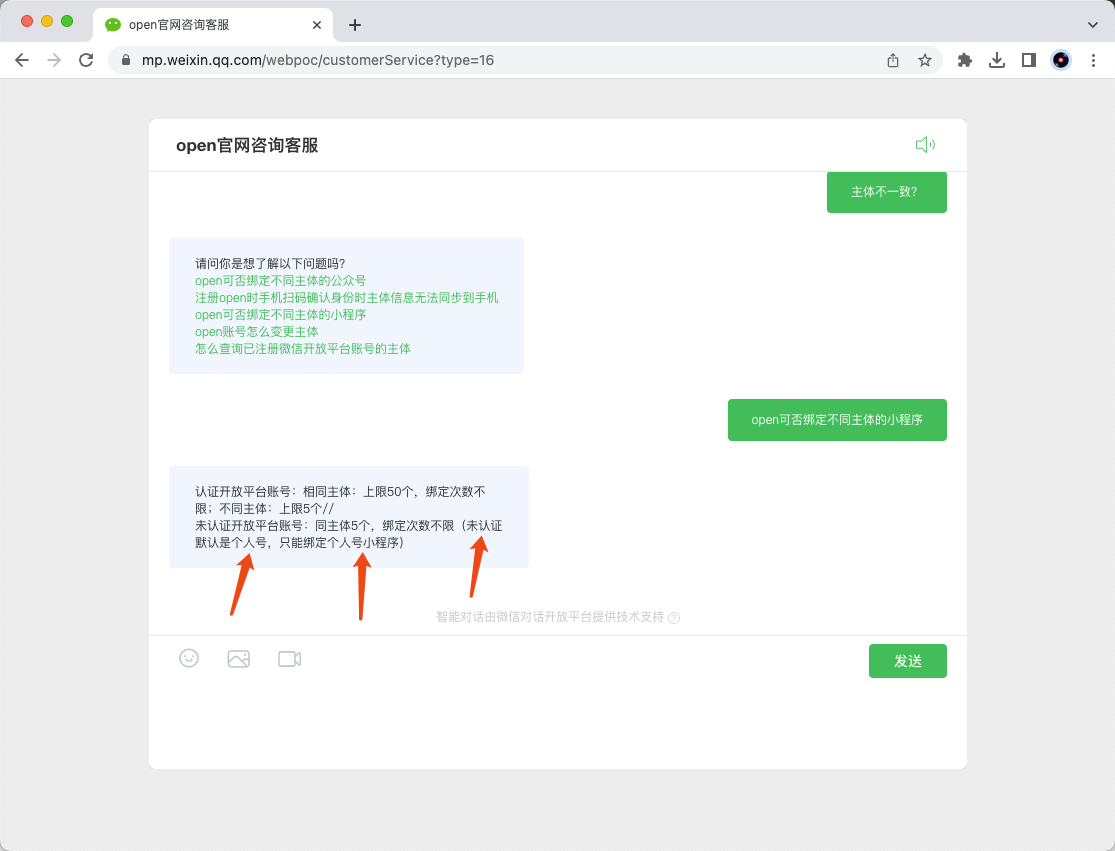Click the address bar URL
1115x851 pixels.
click(x=318, y=60)
